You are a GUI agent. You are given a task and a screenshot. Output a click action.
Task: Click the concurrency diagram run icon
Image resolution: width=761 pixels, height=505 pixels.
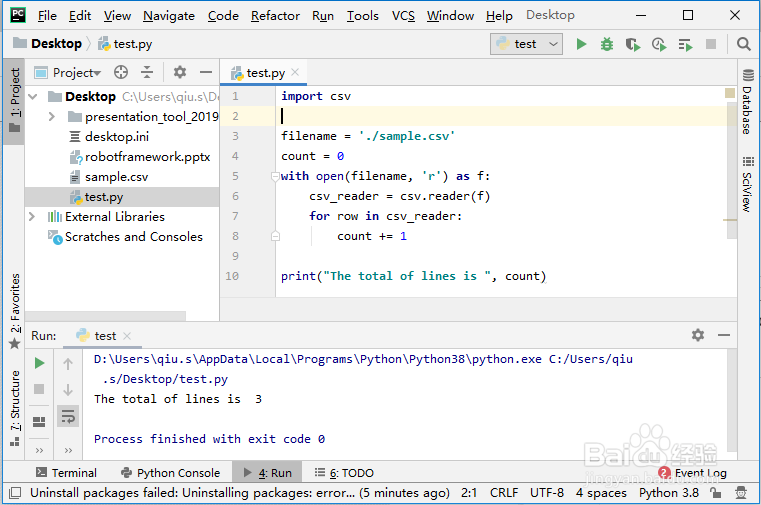[x=685, y=45]
